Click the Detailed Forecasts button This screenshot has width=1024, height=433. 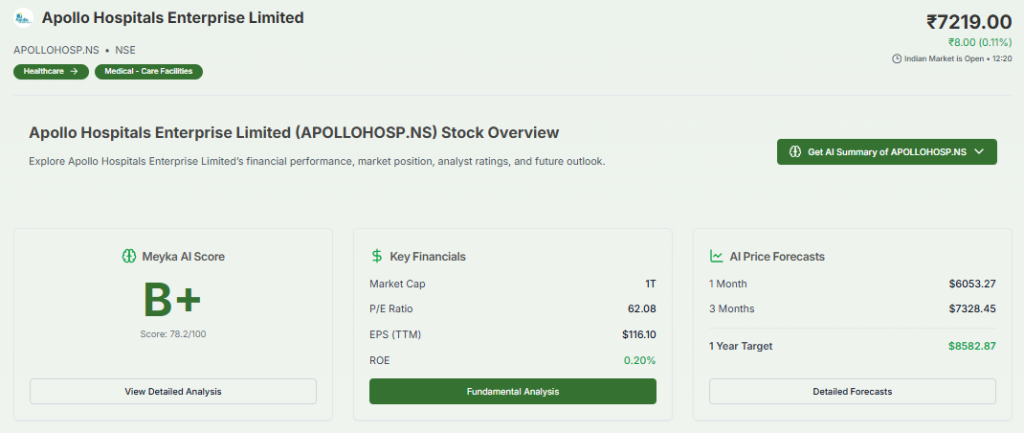[852, 392]
